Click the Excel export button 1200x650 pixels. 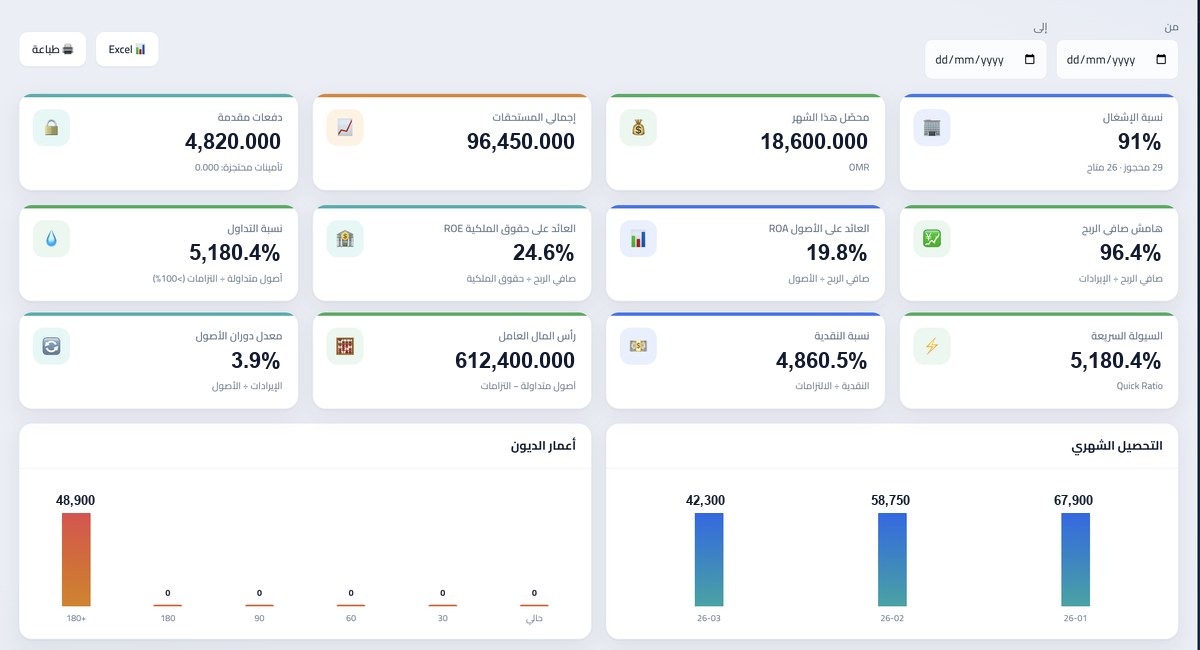(127, 49)
